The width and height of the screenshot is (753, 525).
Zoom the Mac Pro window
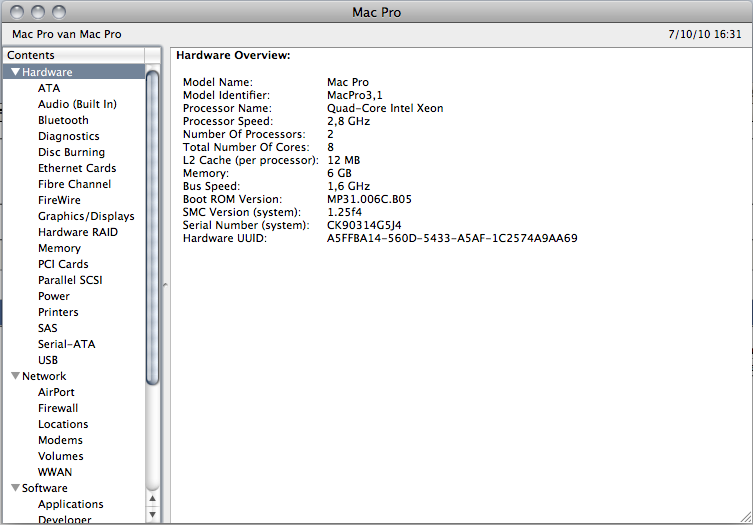(59, 12)
